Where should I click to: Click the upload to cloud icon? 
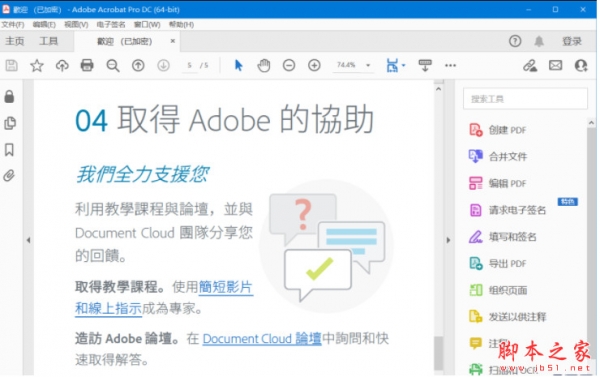click(62, 65)
